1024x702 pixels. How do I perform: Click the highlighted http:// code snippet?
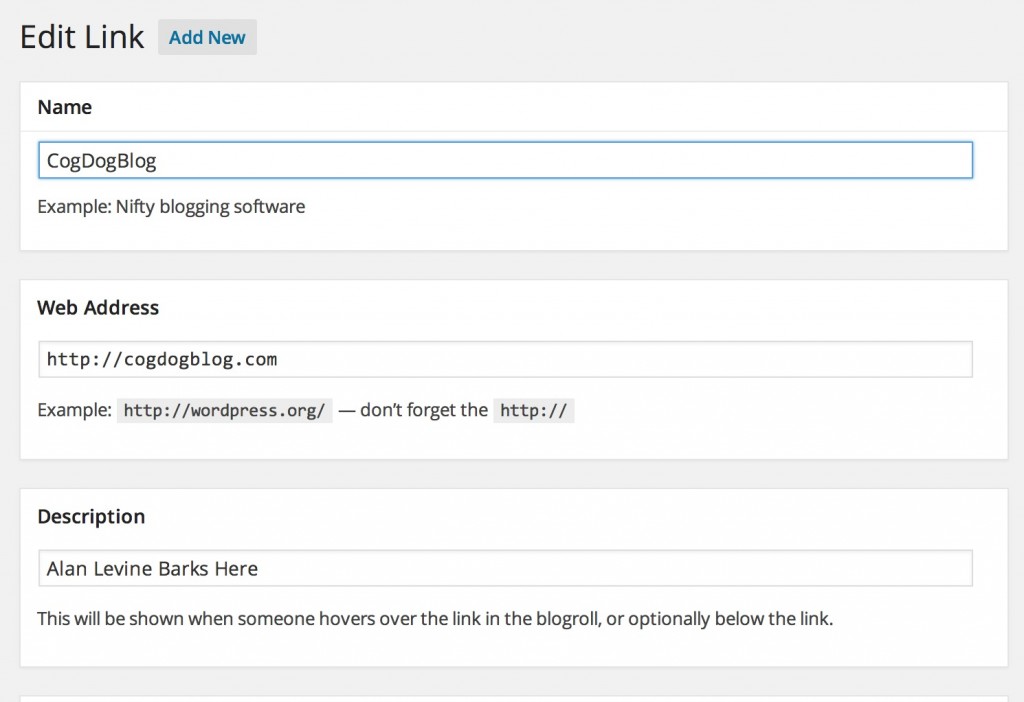point(533,410)
